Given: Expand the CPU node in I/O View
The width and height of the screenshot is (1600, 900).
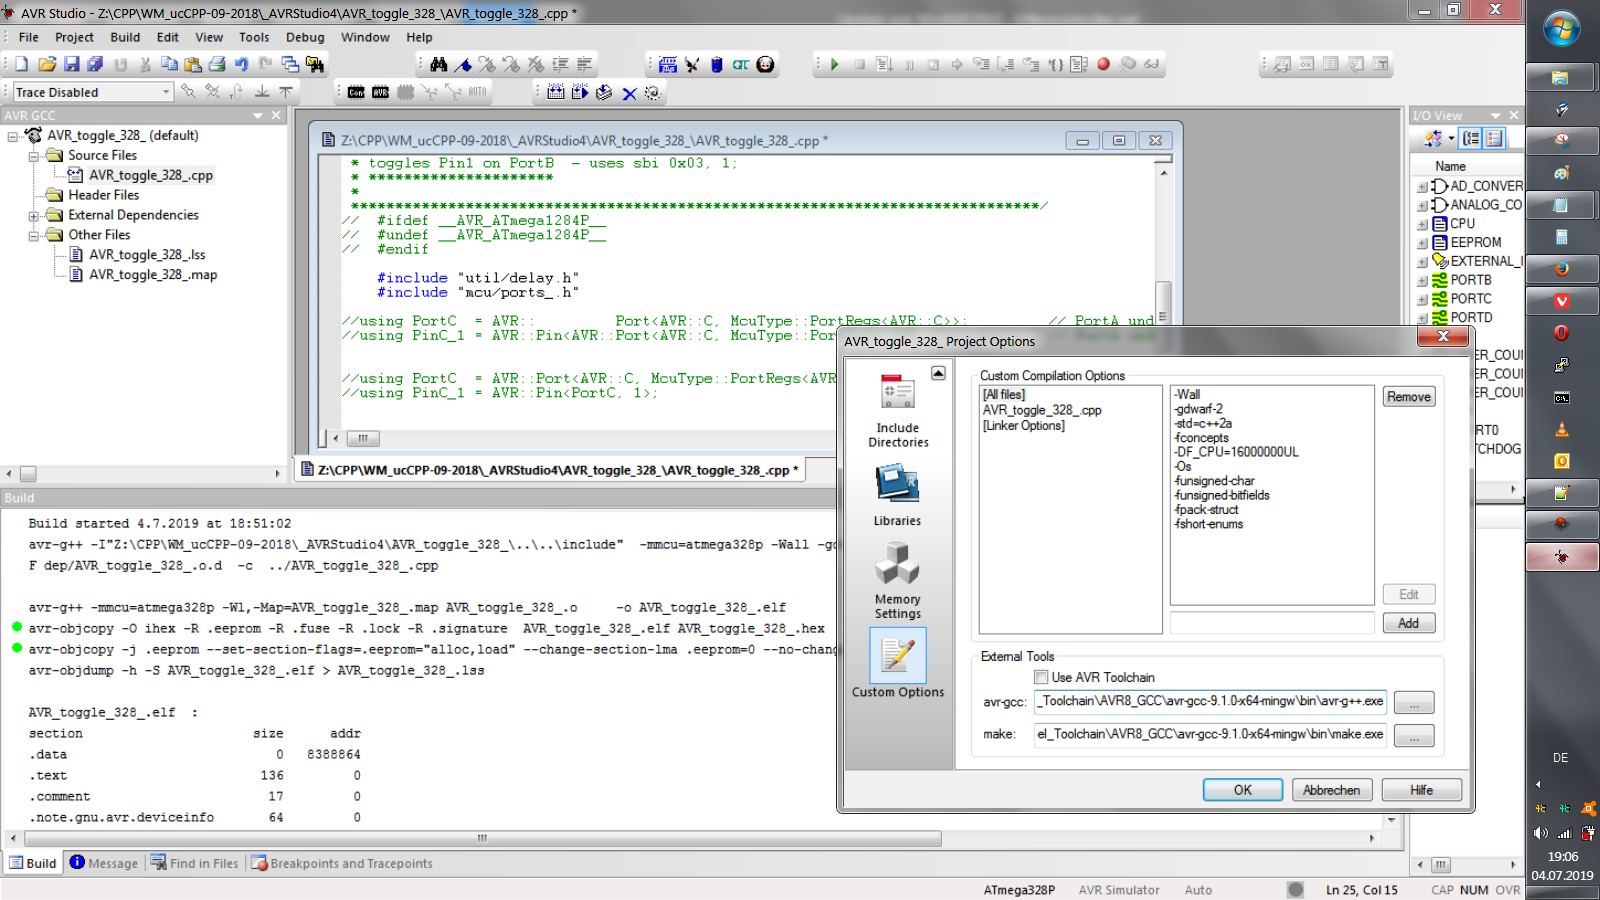Looking at the screenshot, I should pos(1422,224).
